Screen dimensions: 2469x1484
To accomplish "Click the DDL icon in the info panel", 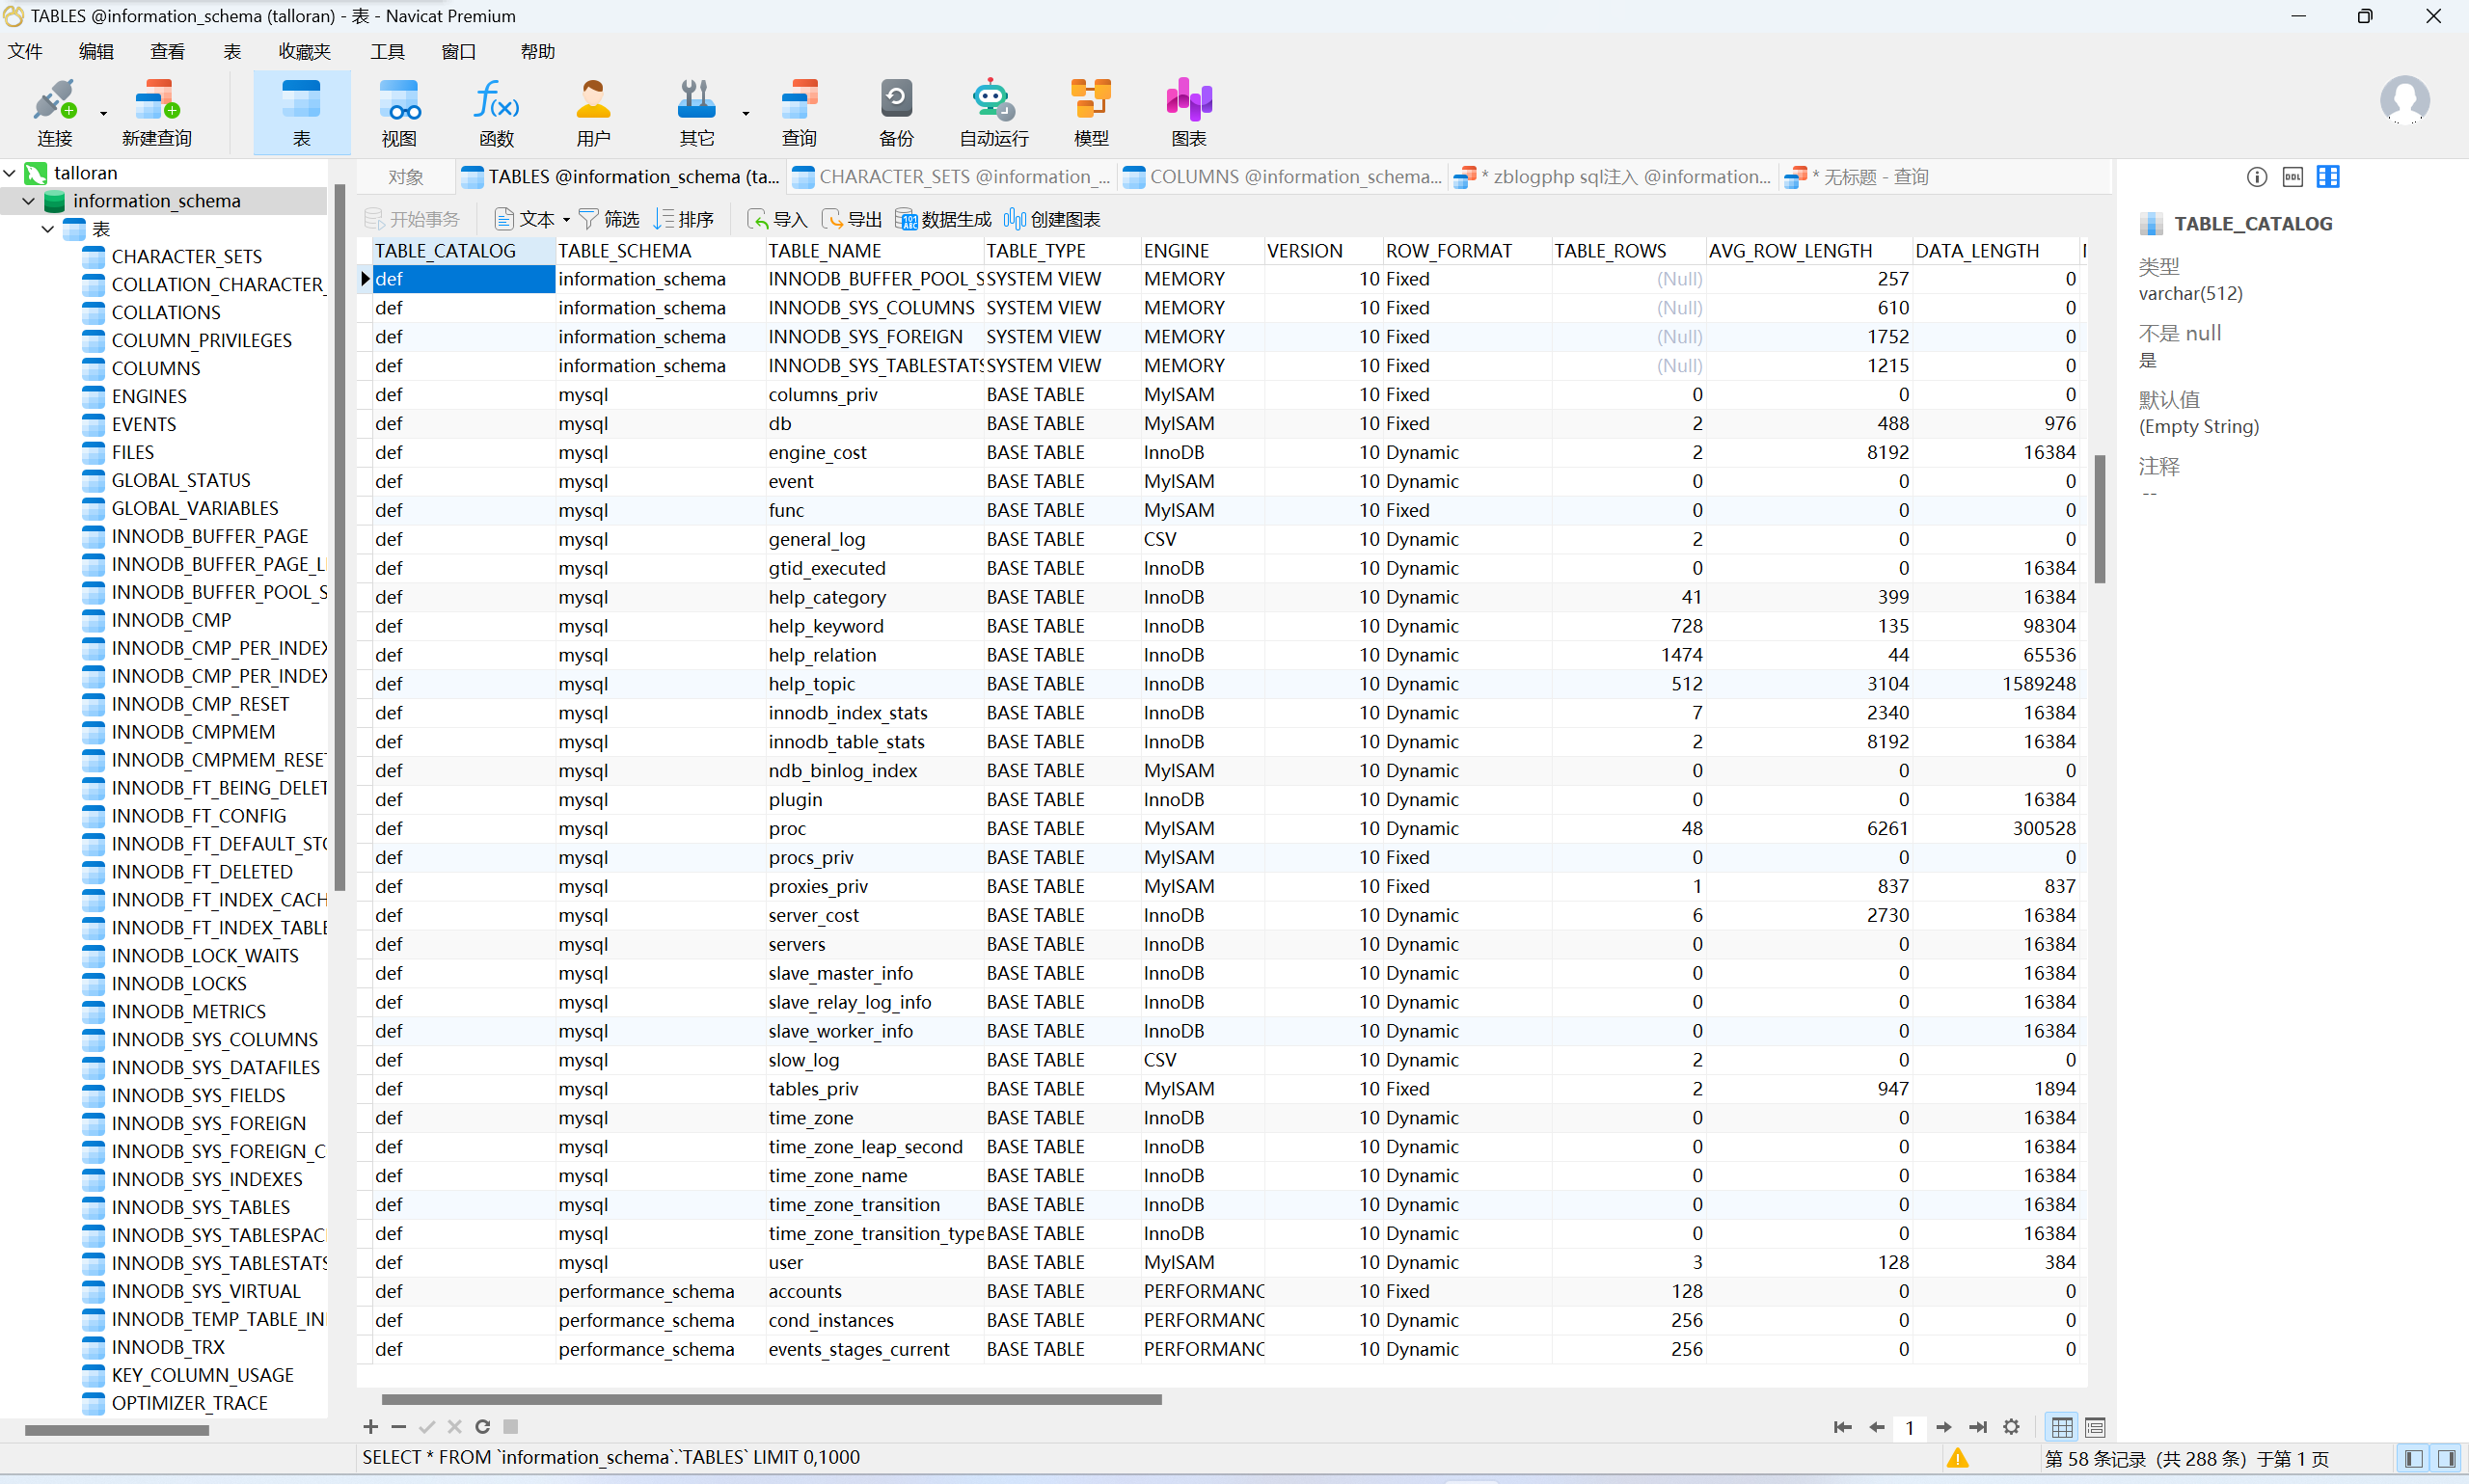I will tap(2292, 177).
